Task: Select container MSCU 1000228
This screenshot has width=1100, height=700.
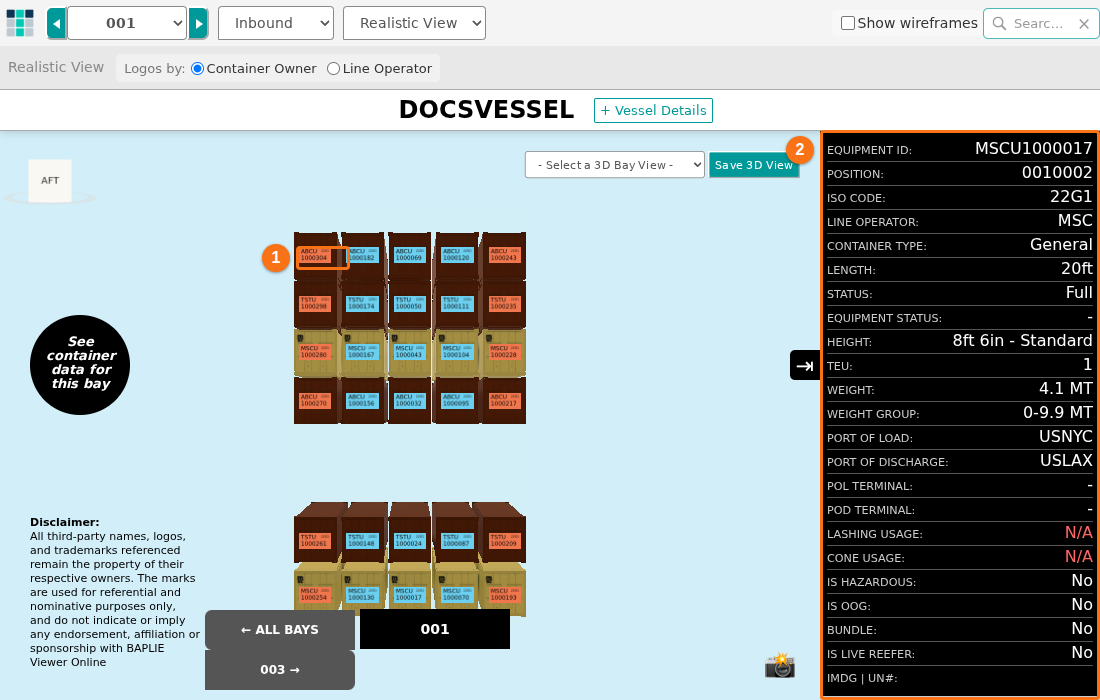Action: (504, 351)
